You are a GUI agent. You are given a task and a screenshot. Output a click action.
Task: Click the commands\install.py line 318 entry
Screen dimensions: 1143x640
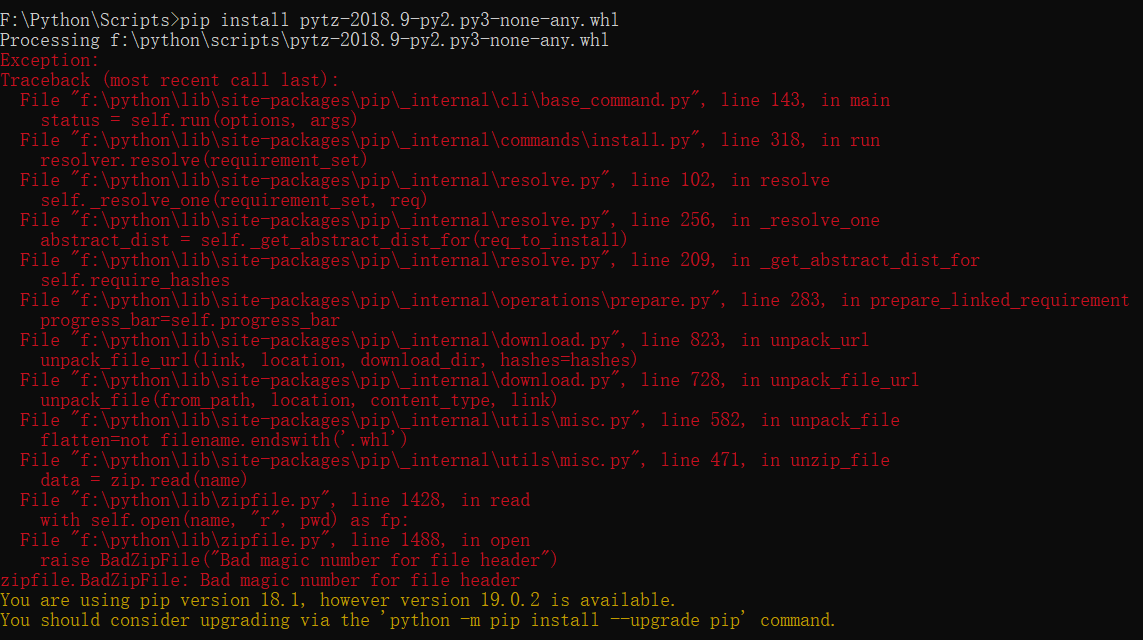(450, 140)
